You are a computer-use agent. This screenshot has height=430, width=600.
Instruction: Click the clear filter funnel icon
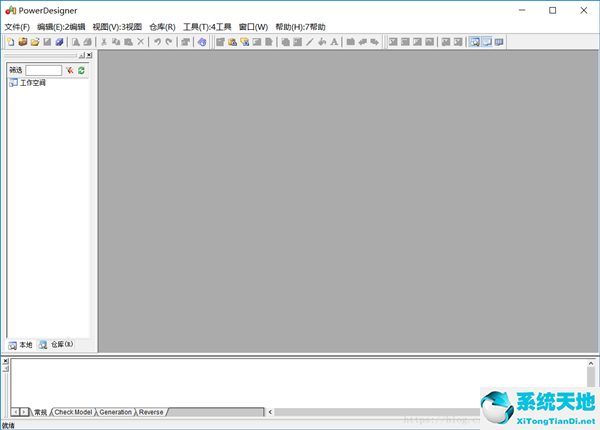(x=69, y=70)
